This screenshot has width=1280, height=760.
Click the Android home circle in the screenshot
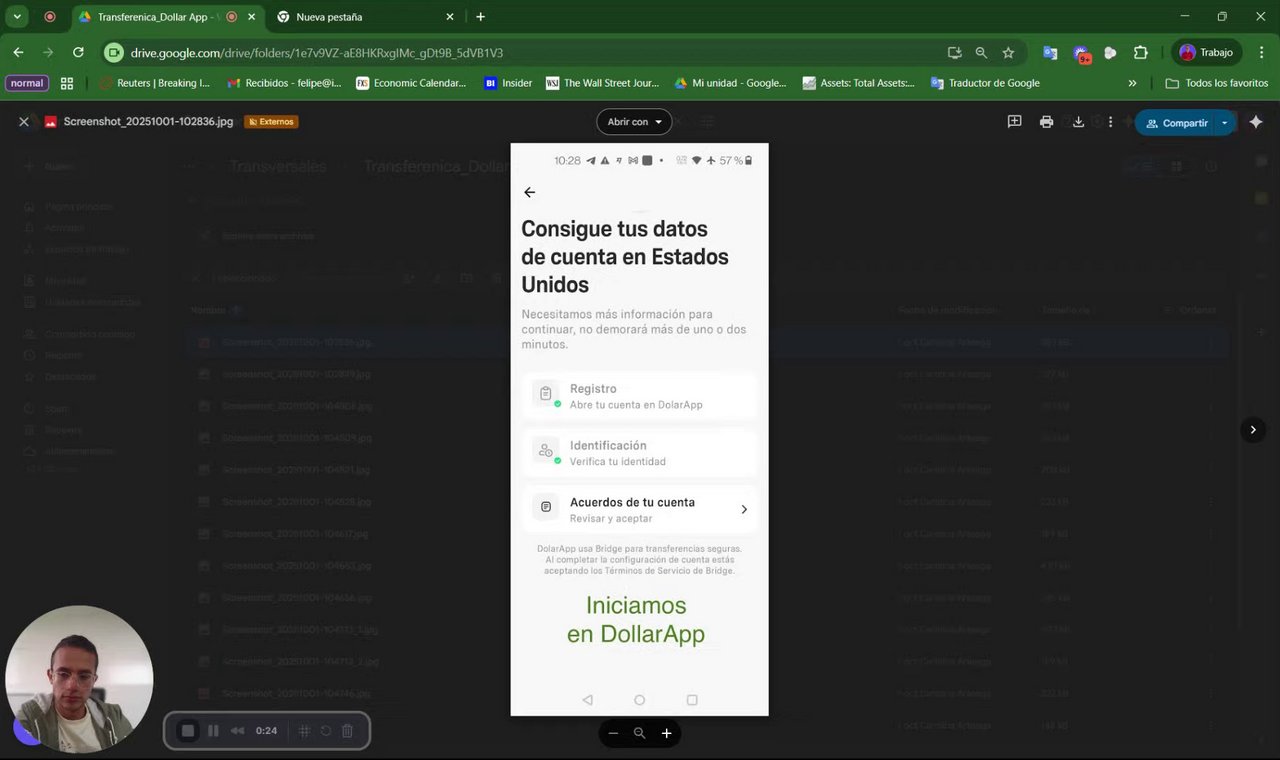640,700
